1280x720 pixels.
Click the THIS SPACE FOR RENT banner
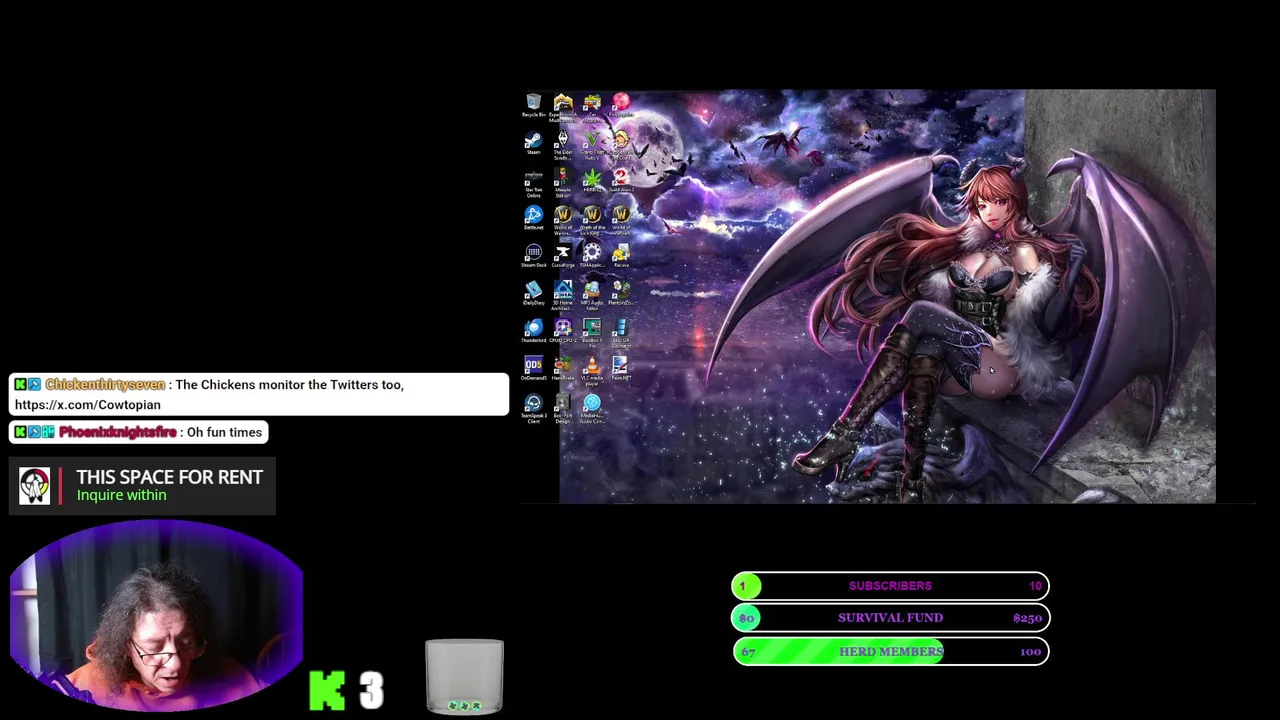(x=142, y=485)
